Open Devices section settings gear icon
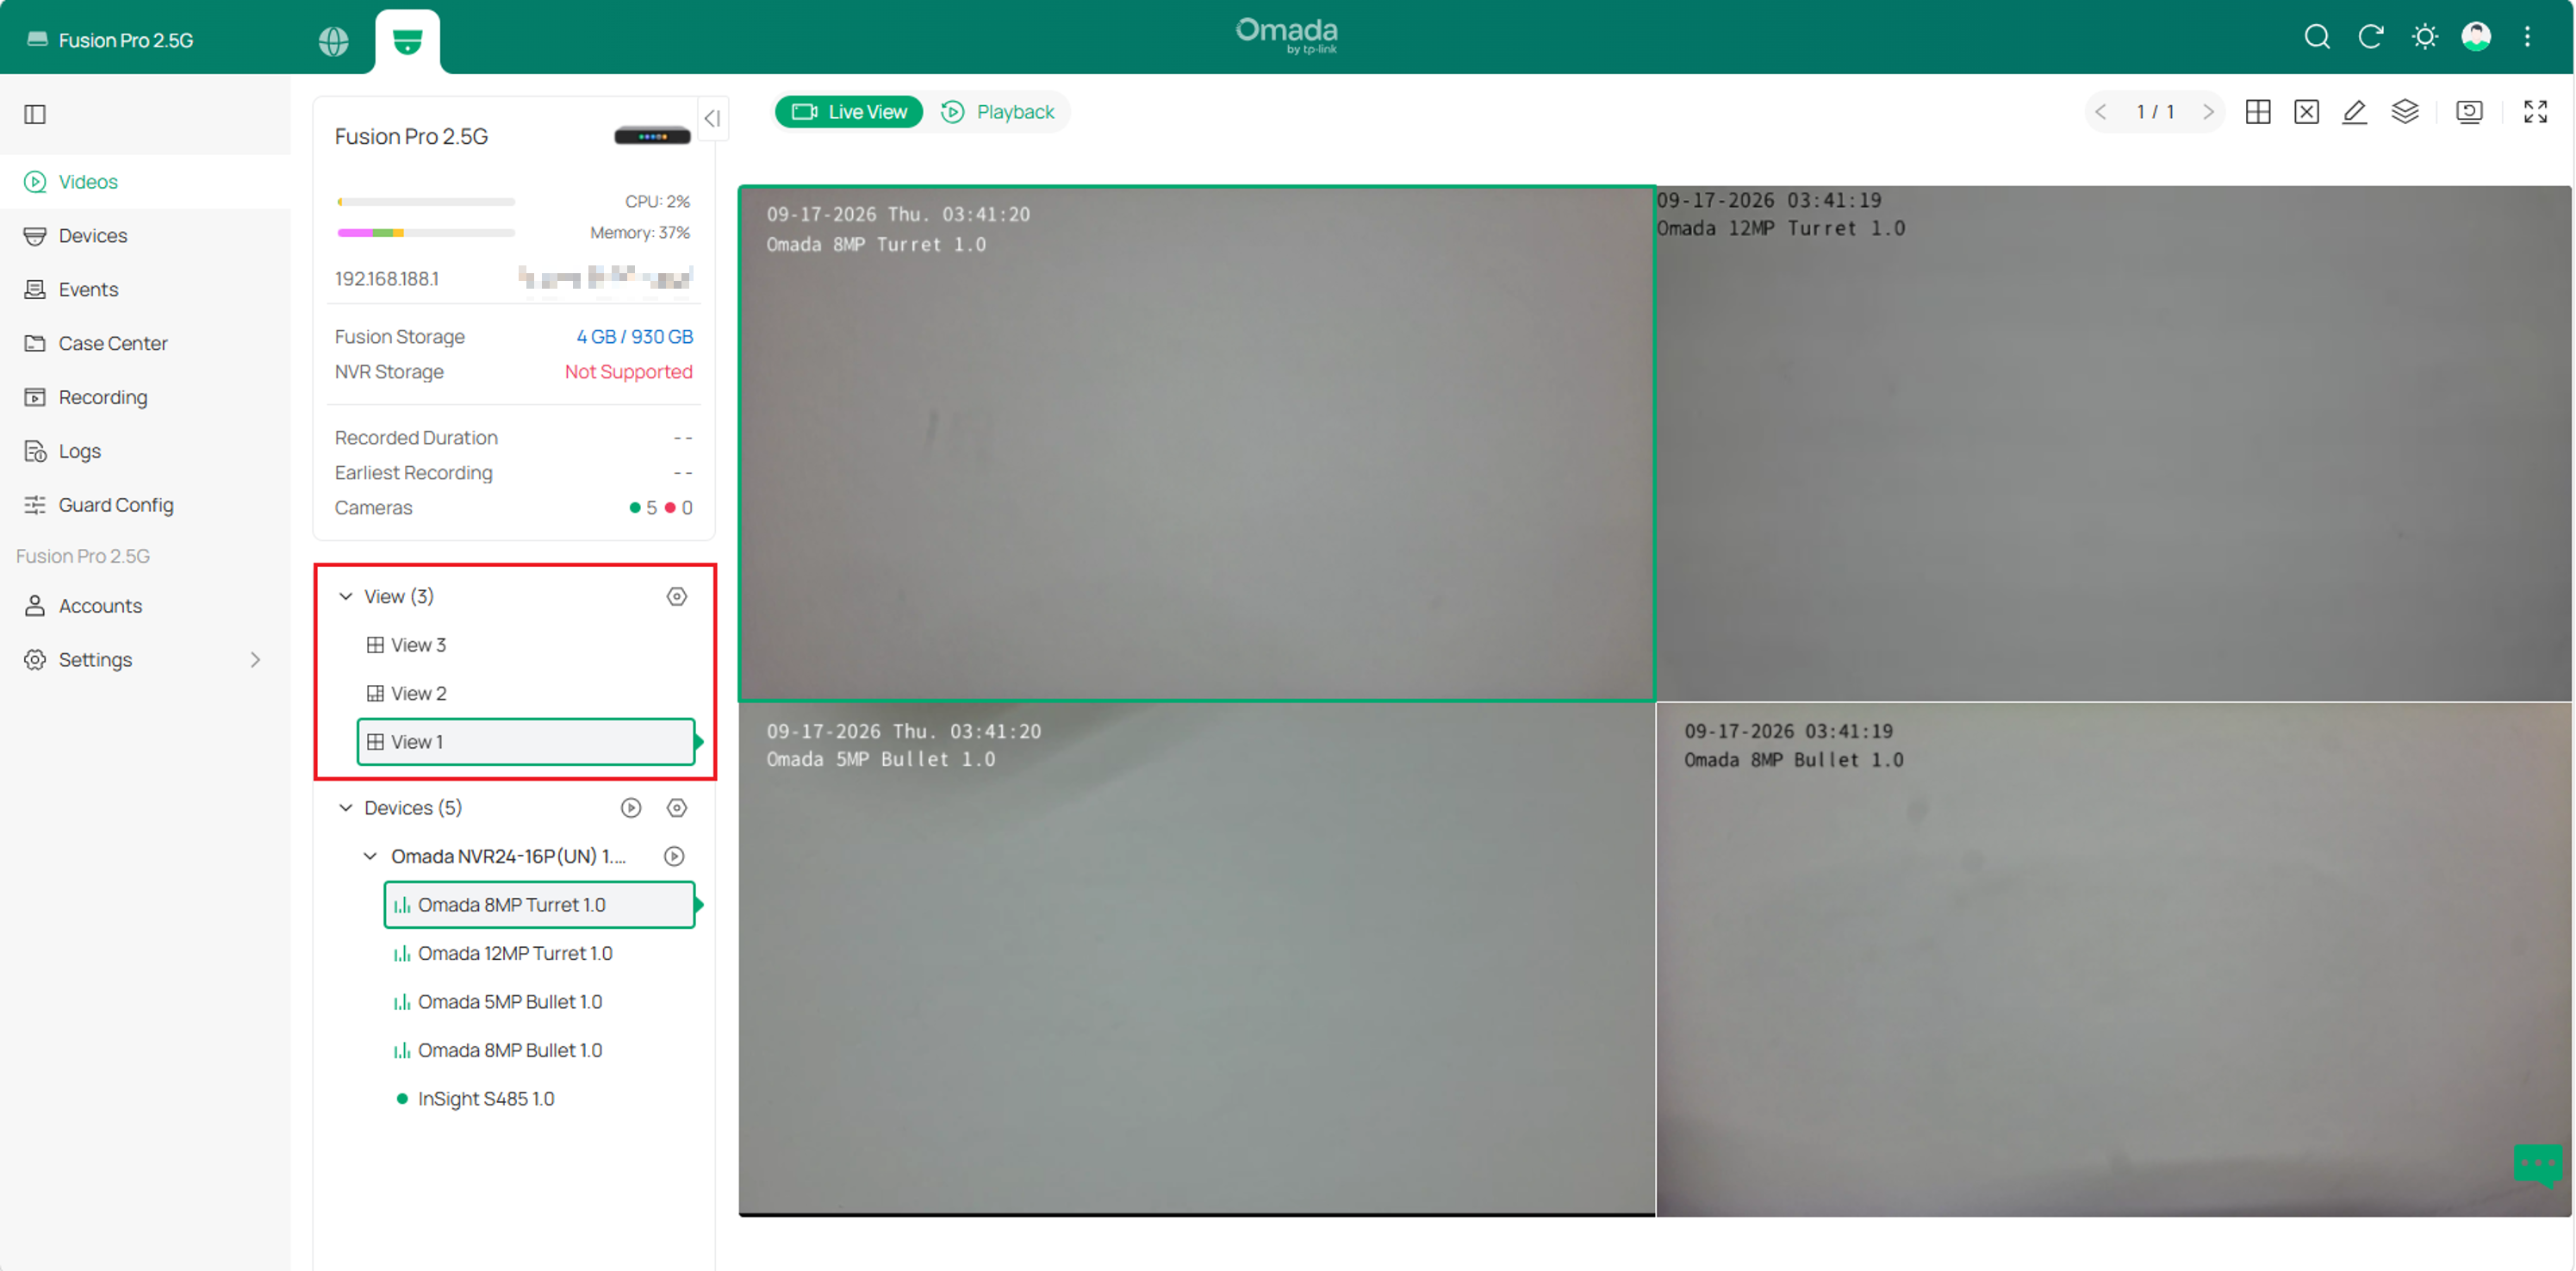The height and width of the screenshot is (1271, 2576). click(677, 808)
